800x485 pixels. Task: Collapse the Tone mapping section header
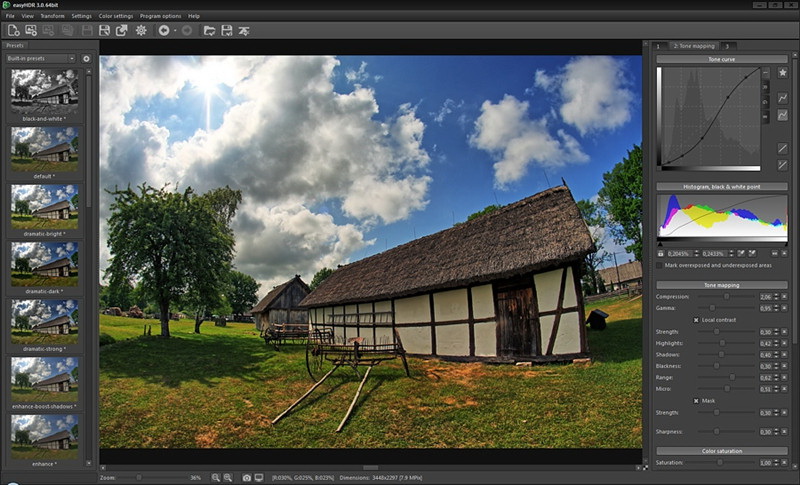[722, 285]
